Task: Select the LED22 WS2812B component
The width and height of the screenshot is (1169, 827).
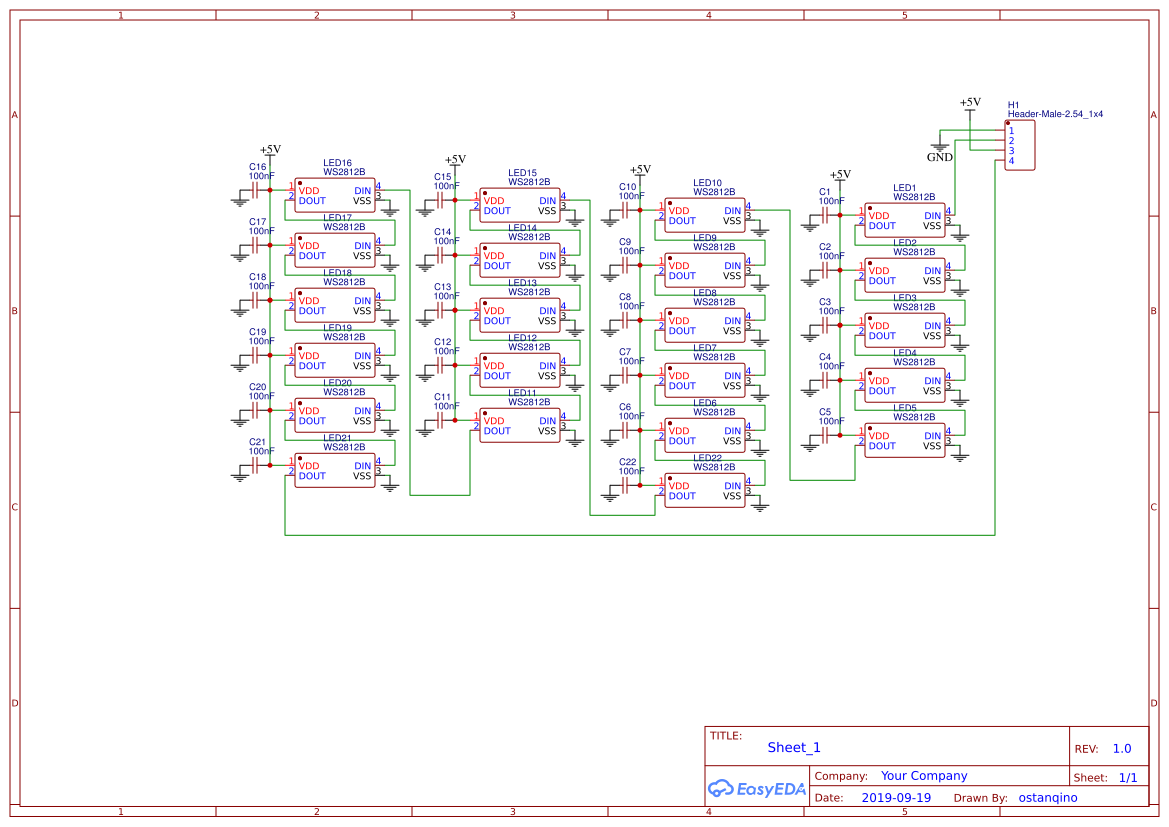Action: [x=704, y=490]
